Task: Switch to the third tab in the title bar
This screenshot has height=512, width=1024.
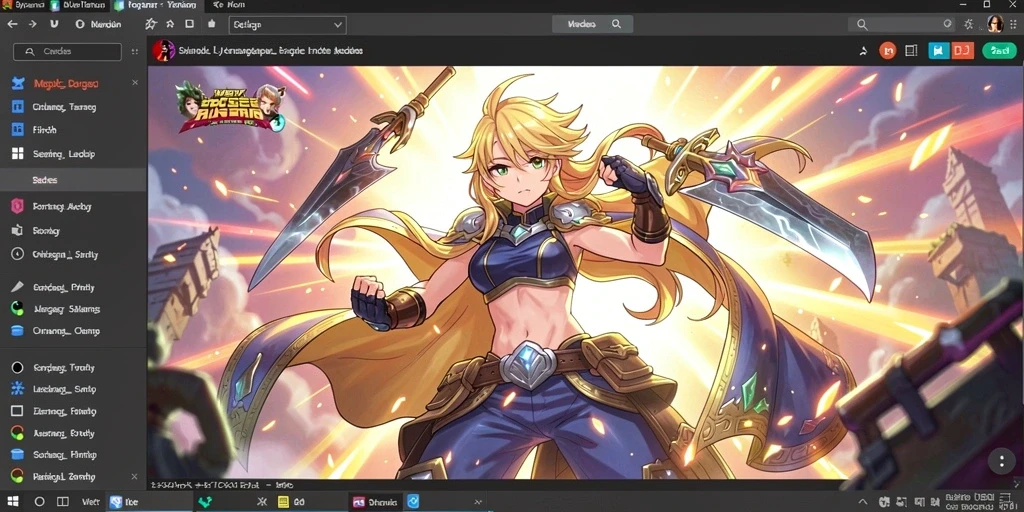Action: pos(155,5)
